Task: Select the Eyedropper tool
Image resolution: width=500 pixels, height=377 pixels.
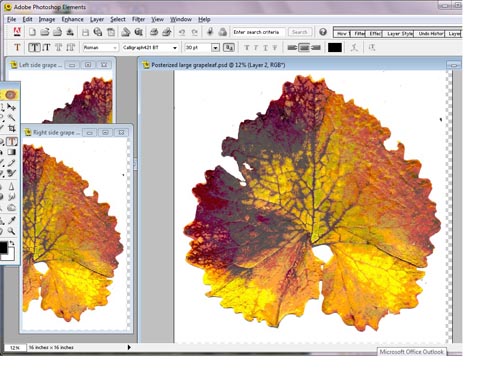Action: tap(12, 220)
